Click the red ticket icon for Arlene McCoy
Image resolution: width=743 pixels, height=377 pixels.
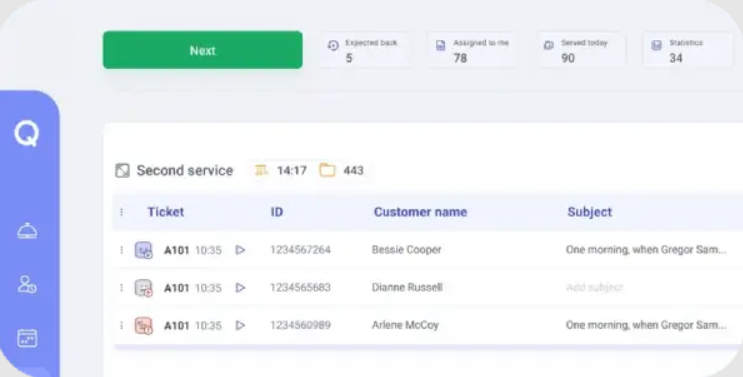pyautogui.click(x=144, y=326)
